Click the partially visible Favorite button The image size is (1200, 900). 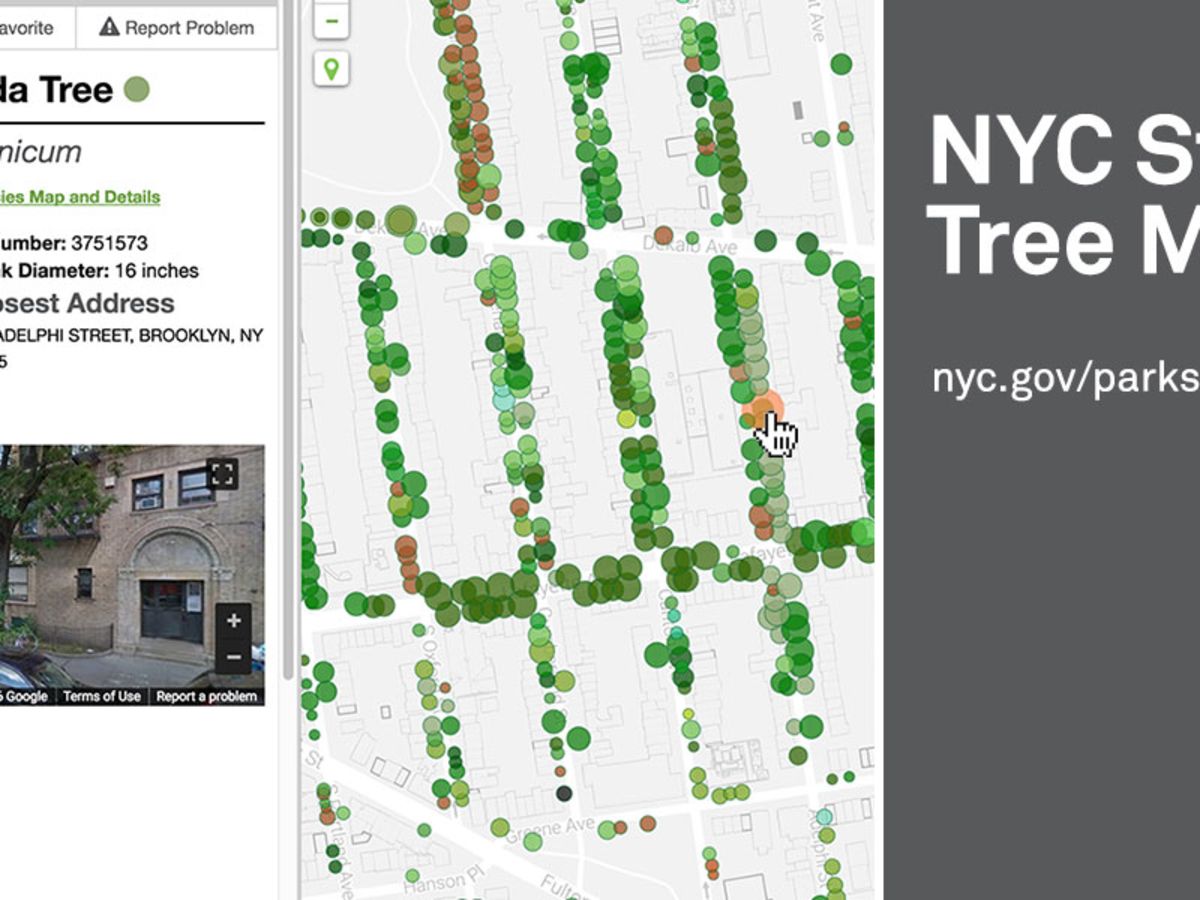[x=37, y=27]
